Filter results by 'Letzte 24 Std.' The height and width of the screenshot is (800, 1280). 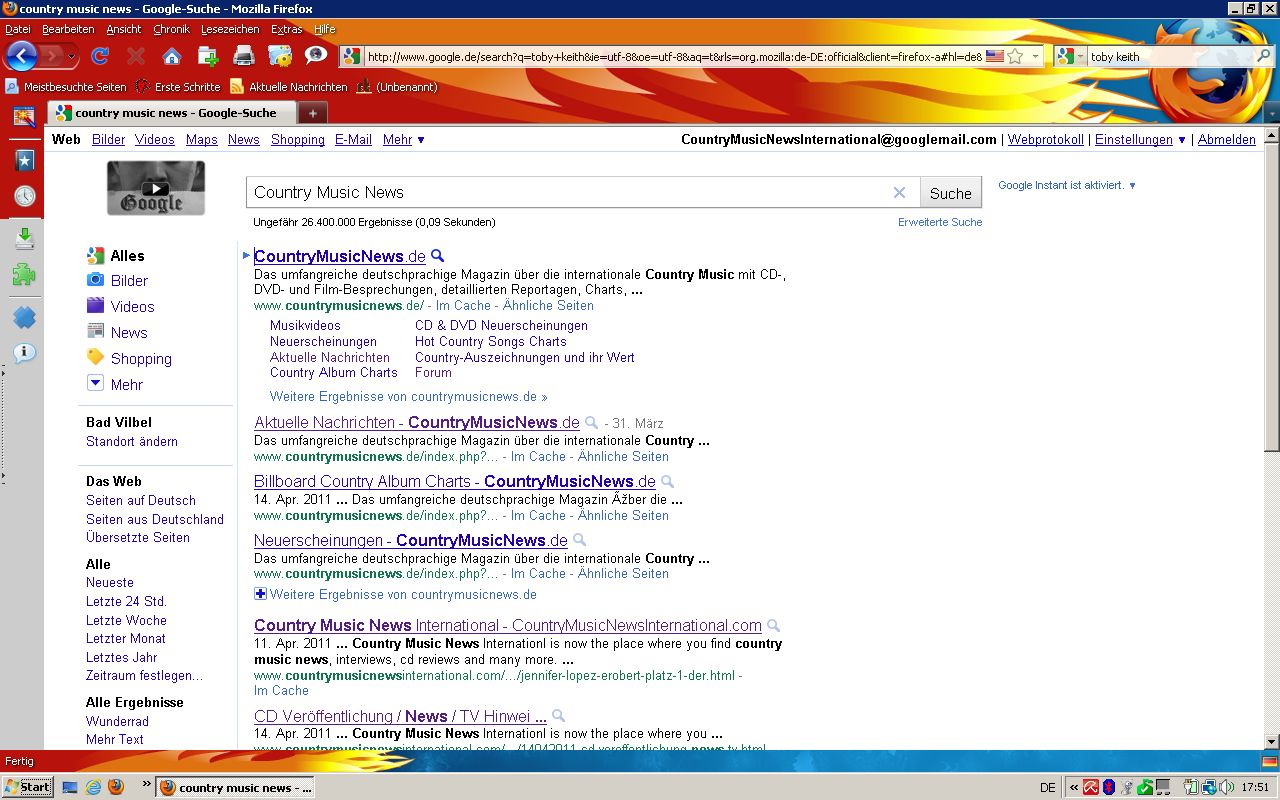tap(126, 601)
